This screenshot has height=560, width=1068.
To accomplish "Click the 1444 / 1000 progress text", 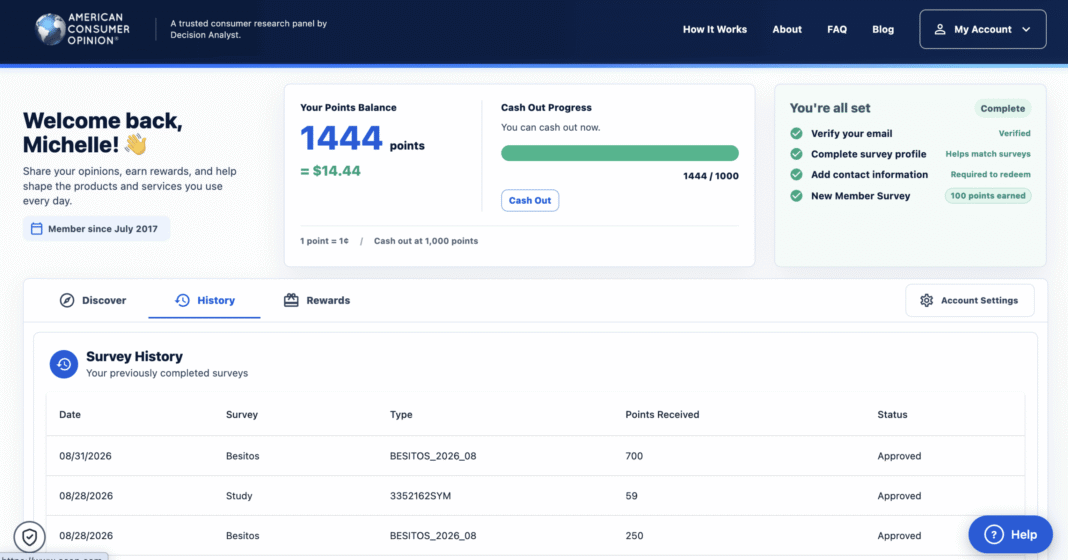I will 710,176.
